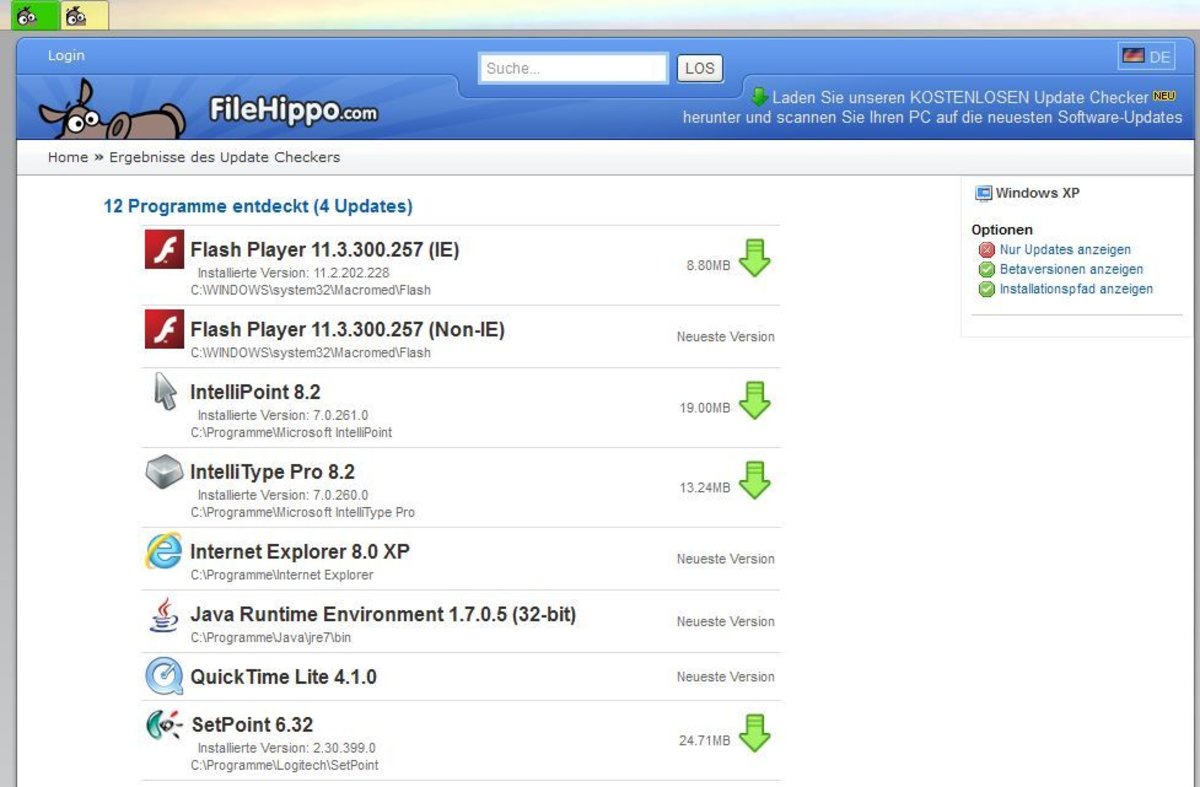Click the NEU badge next to Update Checker
The width and height of the screenshot is (1200, 787).
click(x=1164, y=96)
